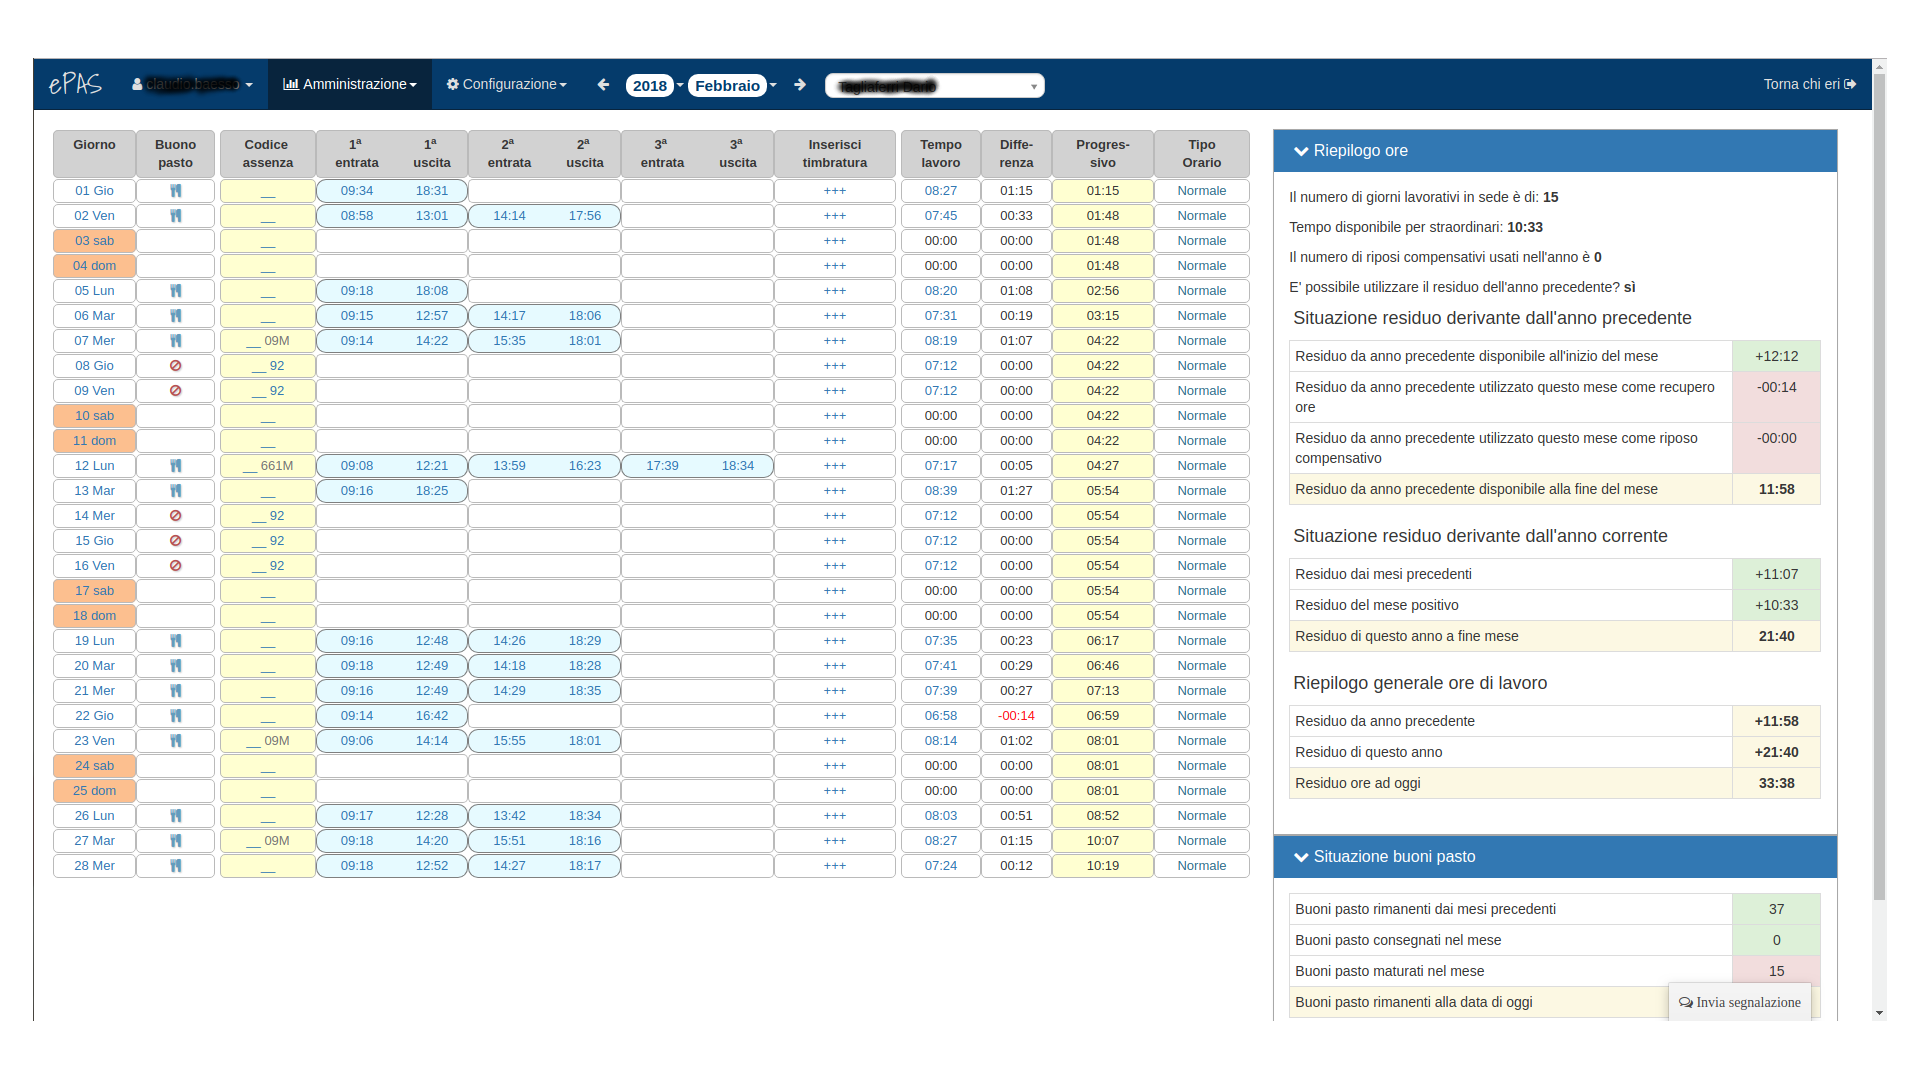Click work time 08:27 for 01 Gio
The height and width of the screenshot is (1080, 1920).
point(941,191)
